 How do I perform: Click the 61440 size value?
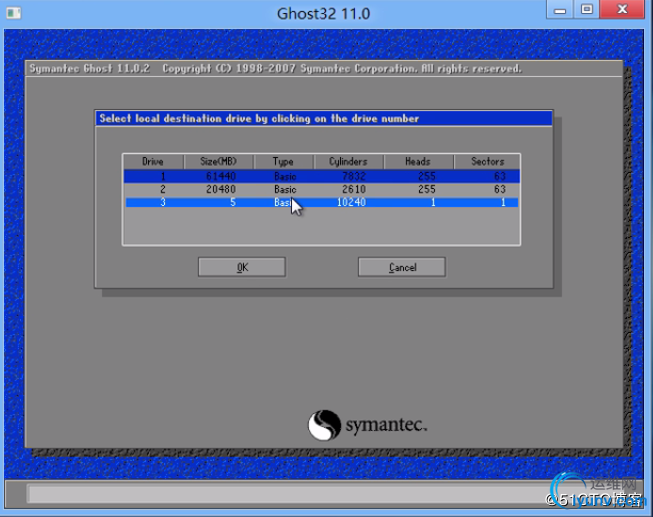[x=221, y=176]
